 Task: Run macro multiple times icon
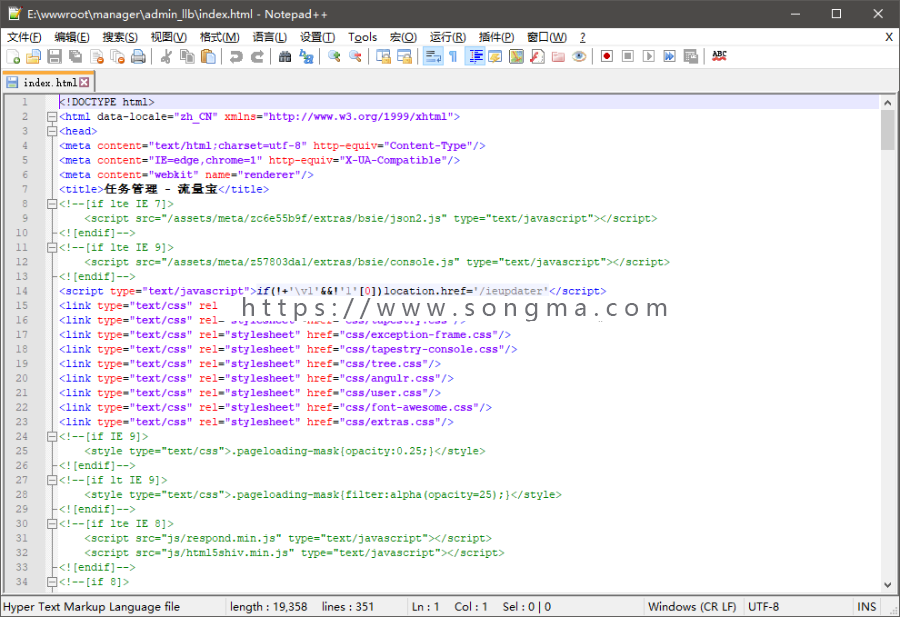click(670, 56)
